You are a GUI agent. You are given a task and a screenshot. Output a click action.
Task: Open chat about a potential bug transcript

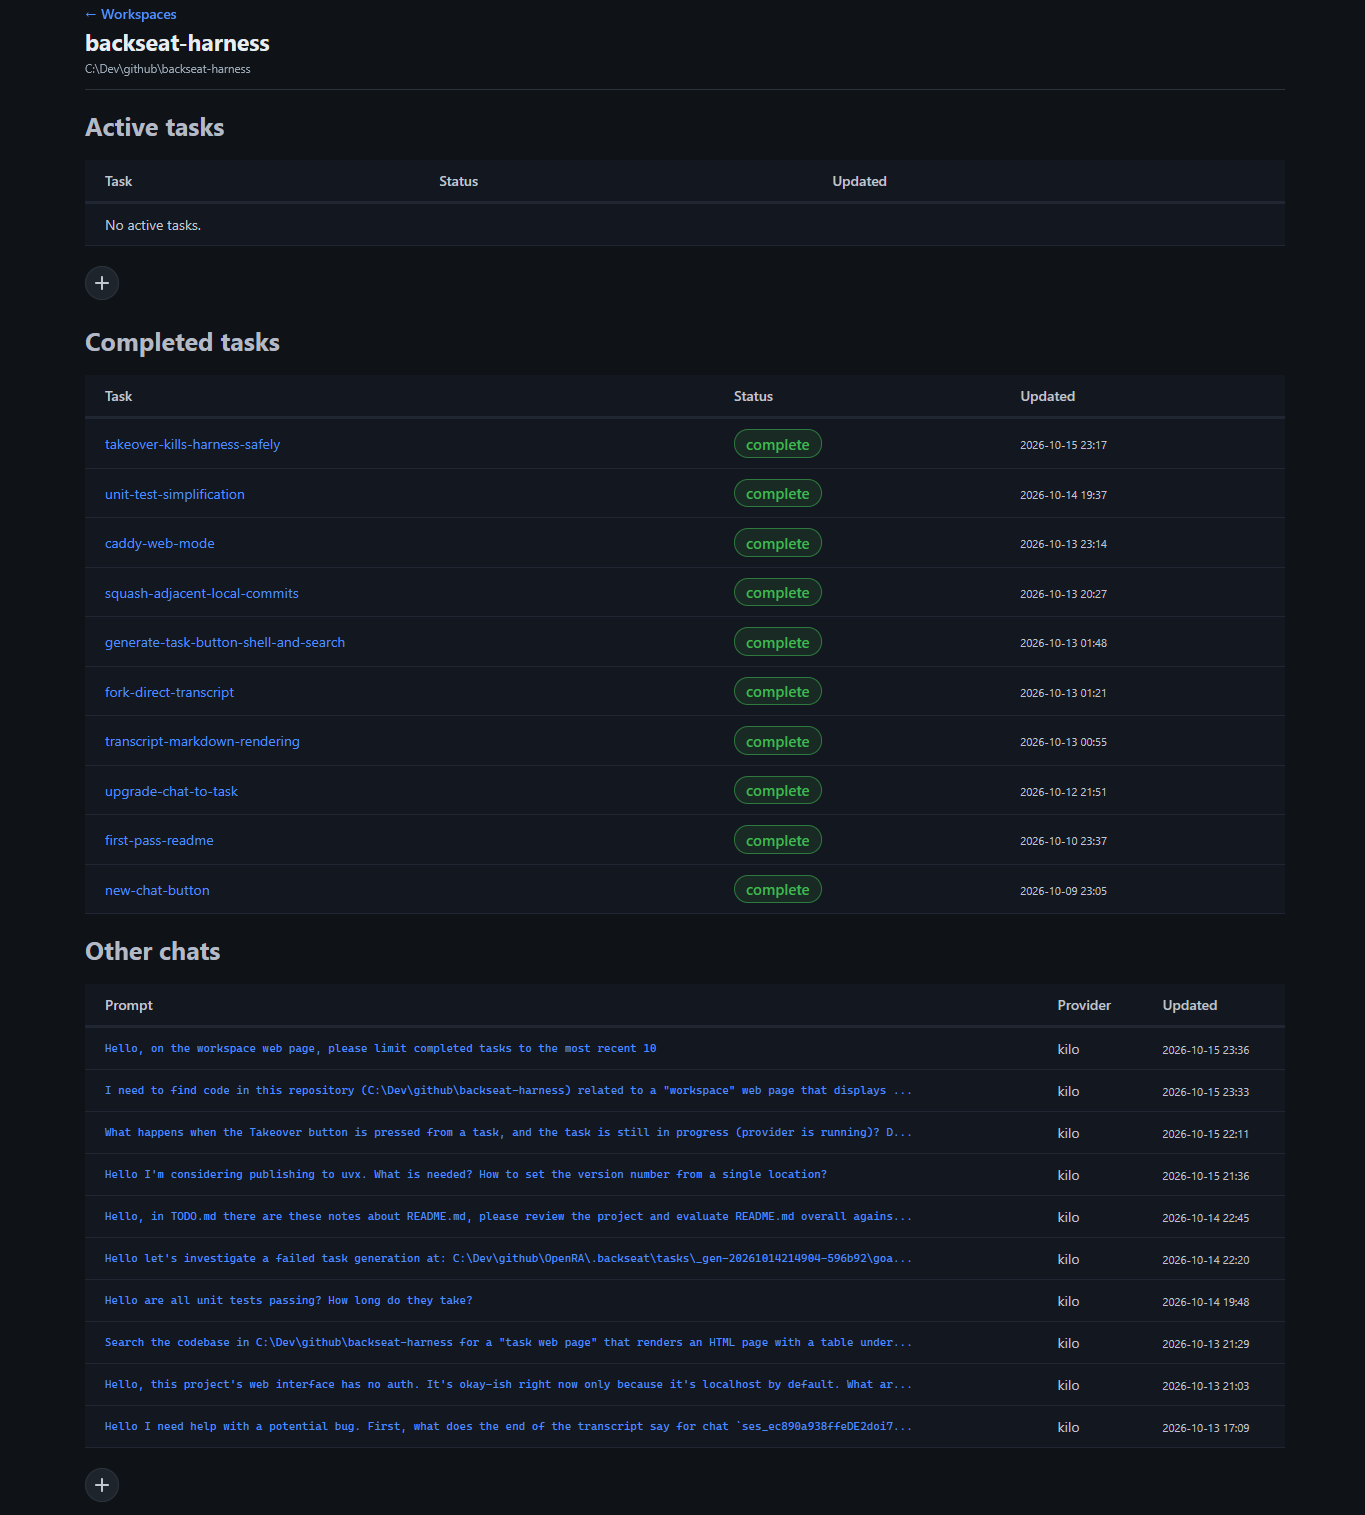[x=508, y=1426]
